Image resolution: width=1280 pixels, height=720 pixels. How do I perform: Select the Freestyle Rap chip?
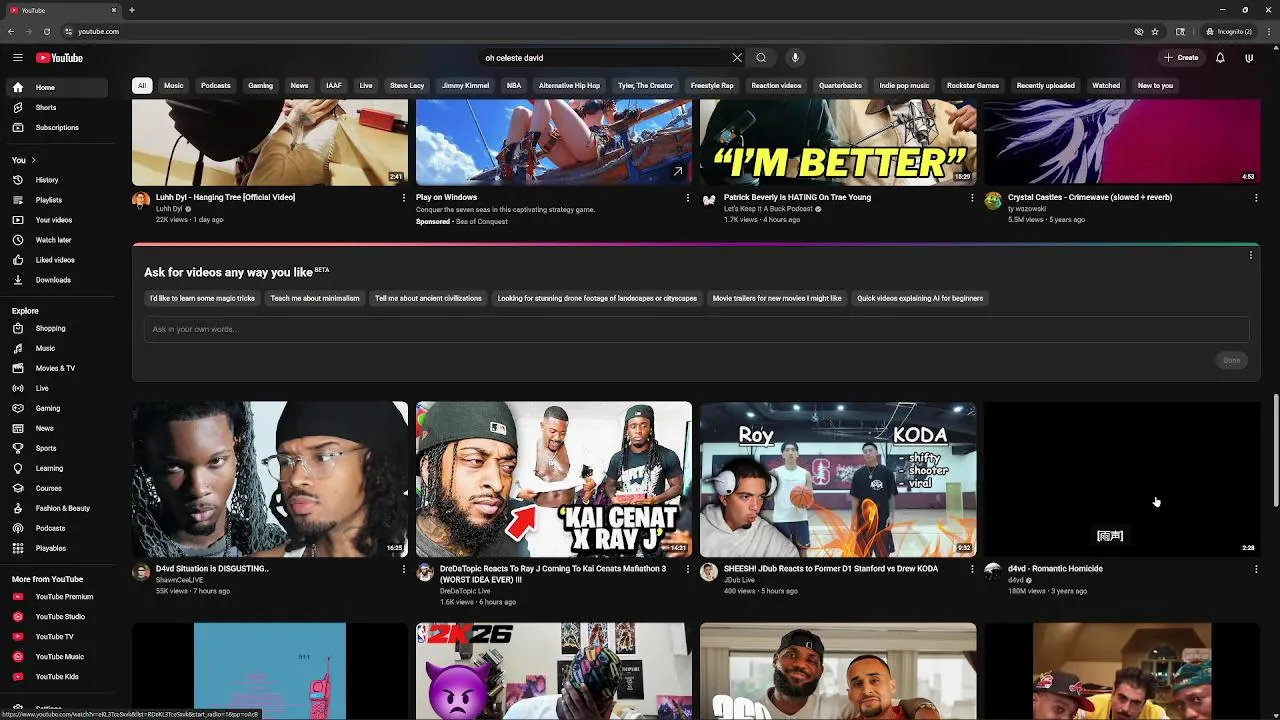(712, 86)
